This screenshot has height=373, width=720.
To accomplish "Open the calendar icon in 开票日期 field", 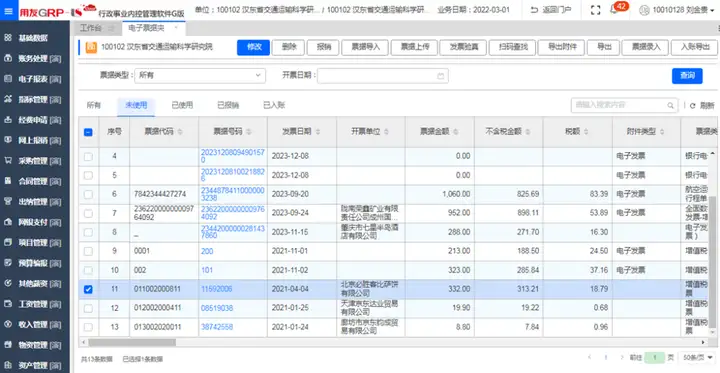I will coord(441,76).
